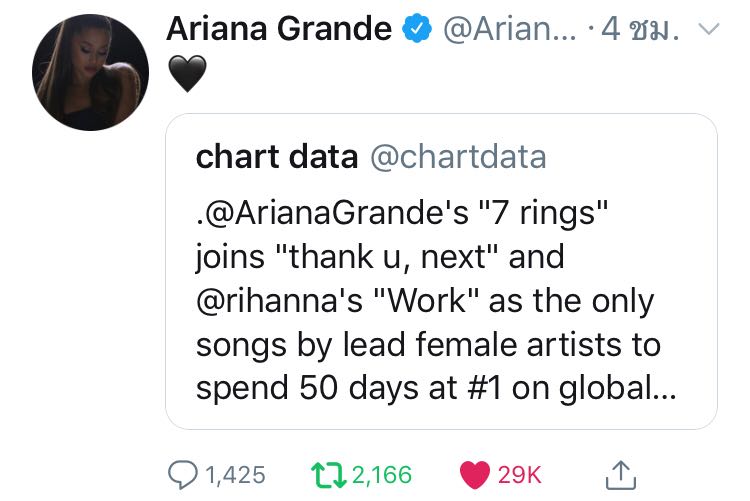The width and height of the screenshot is (750, 501).
Task: Open the @Arian... handle link
Action: (510, 29)
